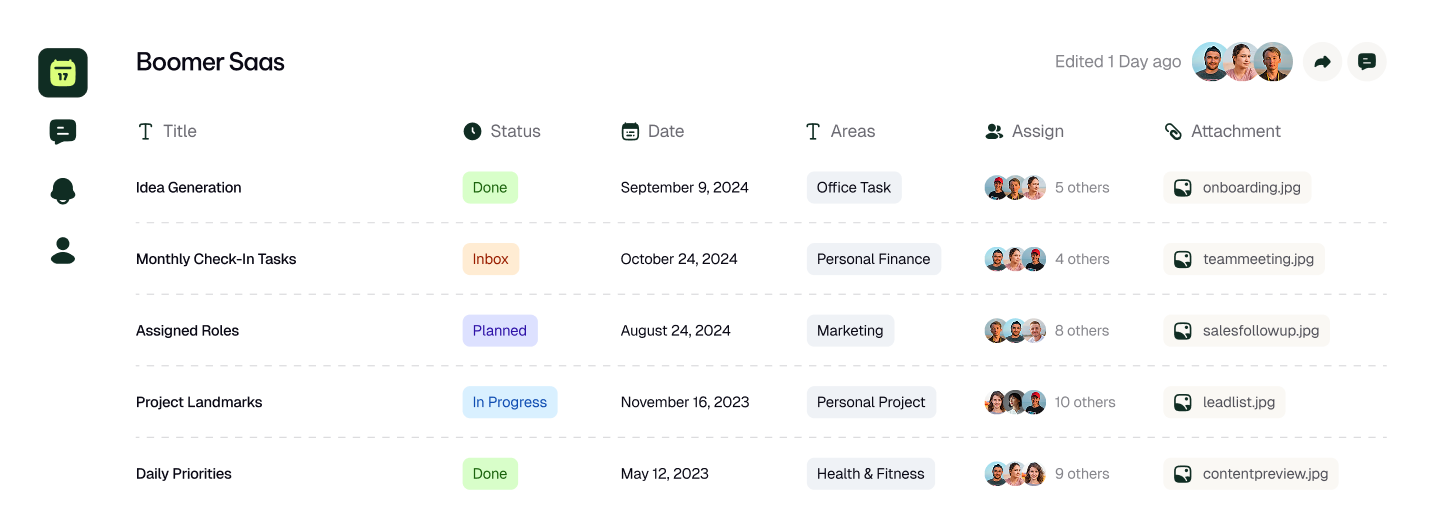Open the user profile icon in sidebar

point(63,250)
